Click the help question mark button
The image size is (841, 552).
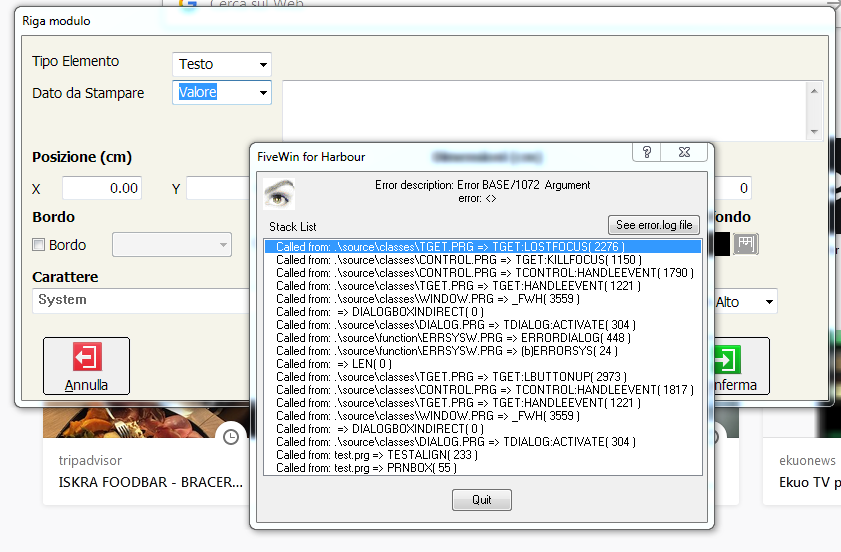[x=647, y=152]
